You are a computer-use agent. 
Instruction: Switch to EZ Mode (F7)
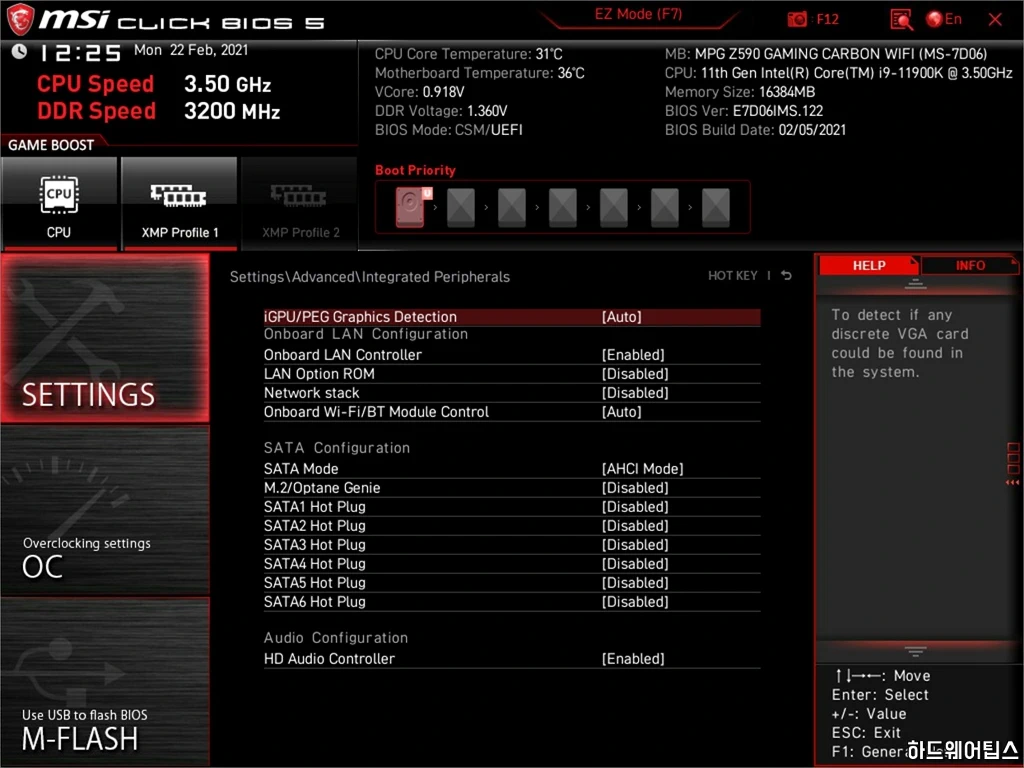coord(638,14)
